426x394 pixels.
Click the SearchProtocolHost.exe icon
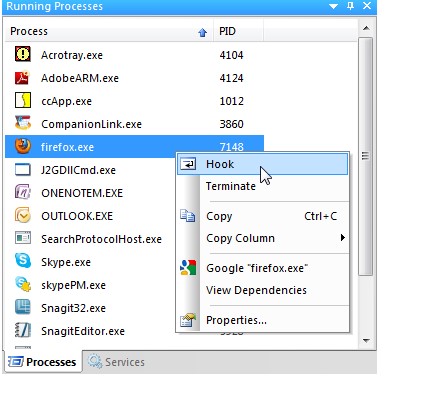point(23,238)
